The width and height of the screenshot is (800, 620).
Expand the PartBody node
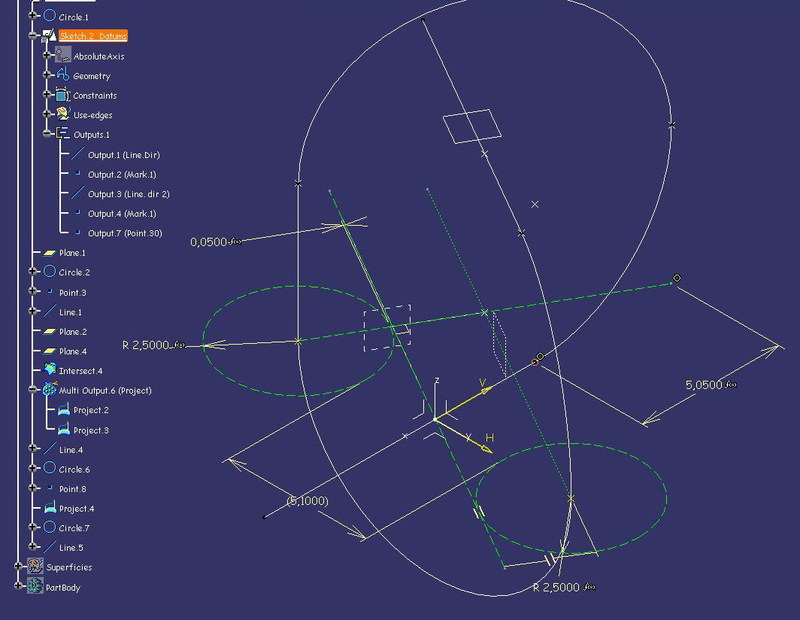(19, 587)
